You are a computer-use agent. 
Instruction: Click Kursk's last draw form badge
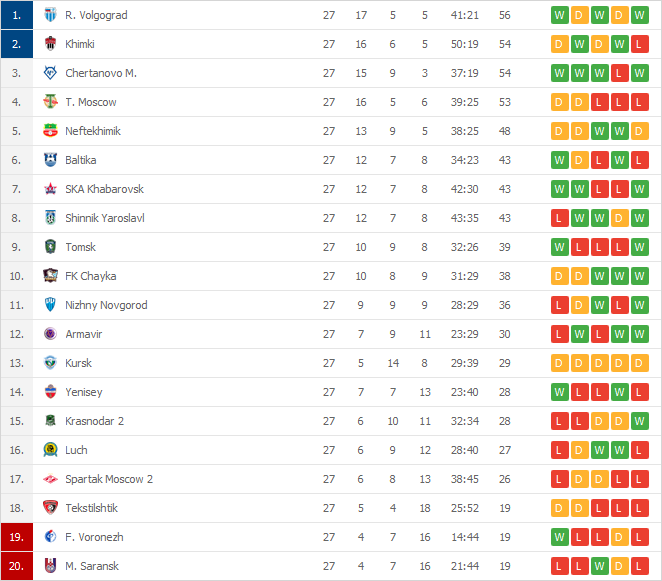coord(639,363)
